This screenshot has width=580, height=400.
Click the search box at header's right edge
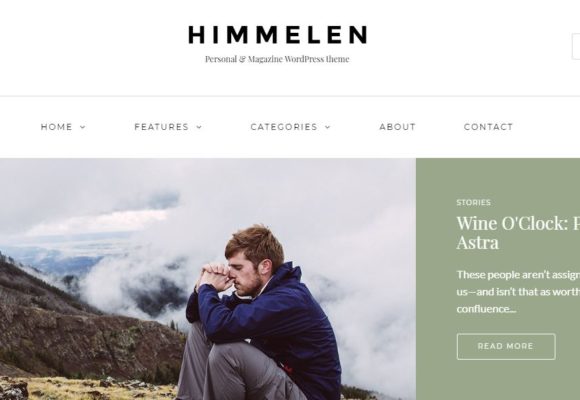(576, 46)
